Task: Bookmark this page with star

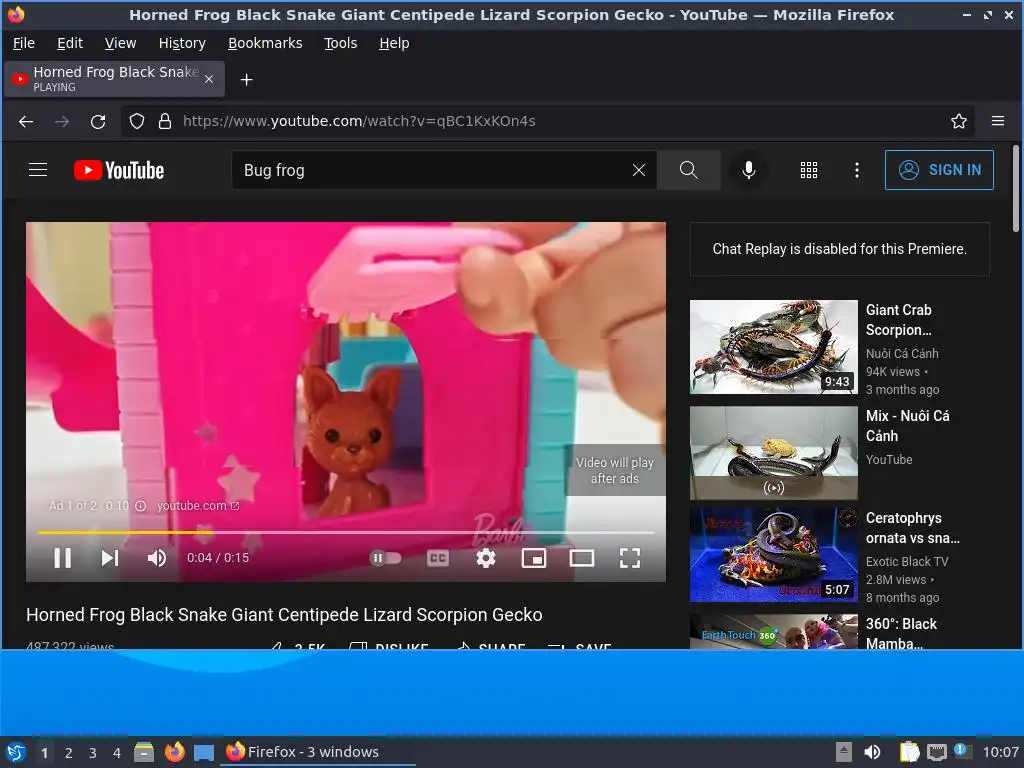Action: (959, 121)
